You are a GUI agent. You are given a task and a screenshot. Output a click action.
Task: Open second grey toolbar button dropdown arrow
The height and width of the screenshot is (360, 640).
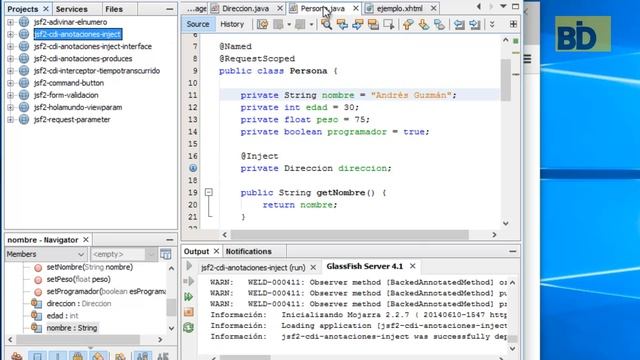311,24
